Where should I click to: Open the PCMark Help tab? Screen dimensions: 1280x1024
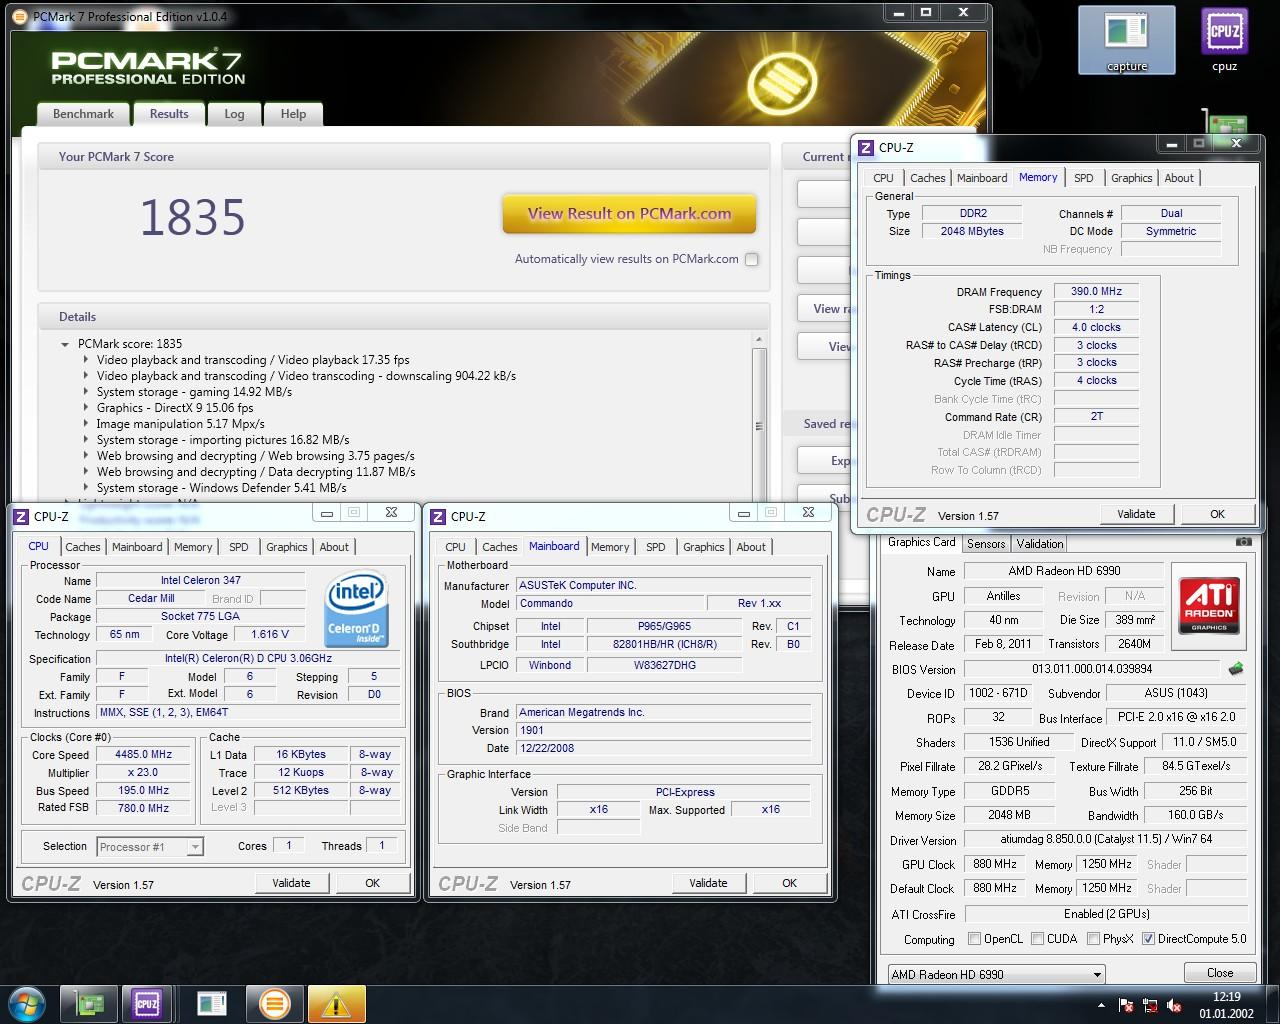pyautogui.click(x=293, y=114)
